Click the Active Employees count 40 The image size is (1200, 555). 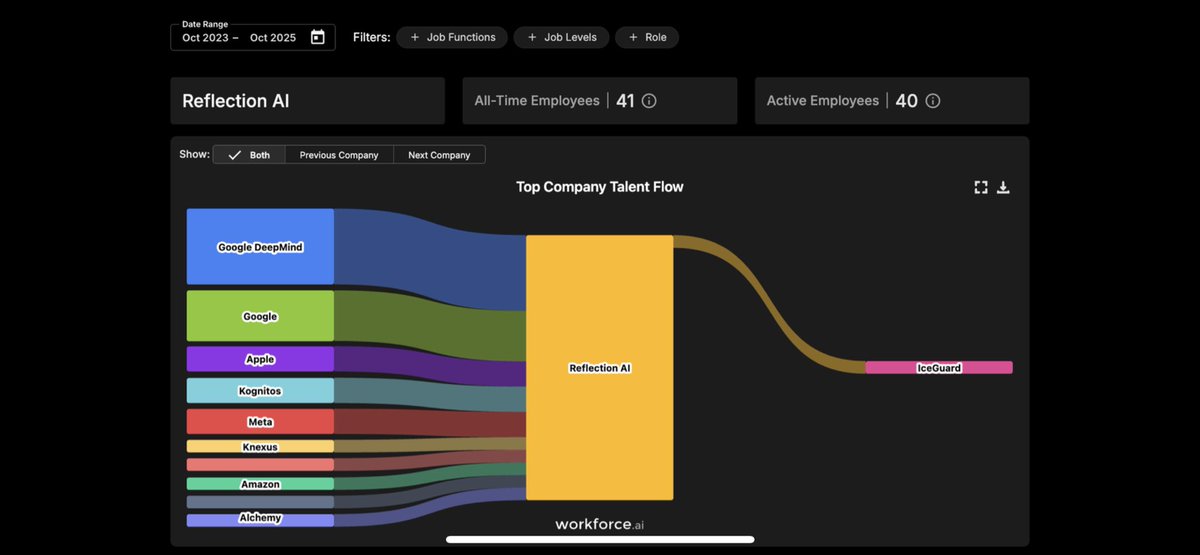tap(907, 101)
